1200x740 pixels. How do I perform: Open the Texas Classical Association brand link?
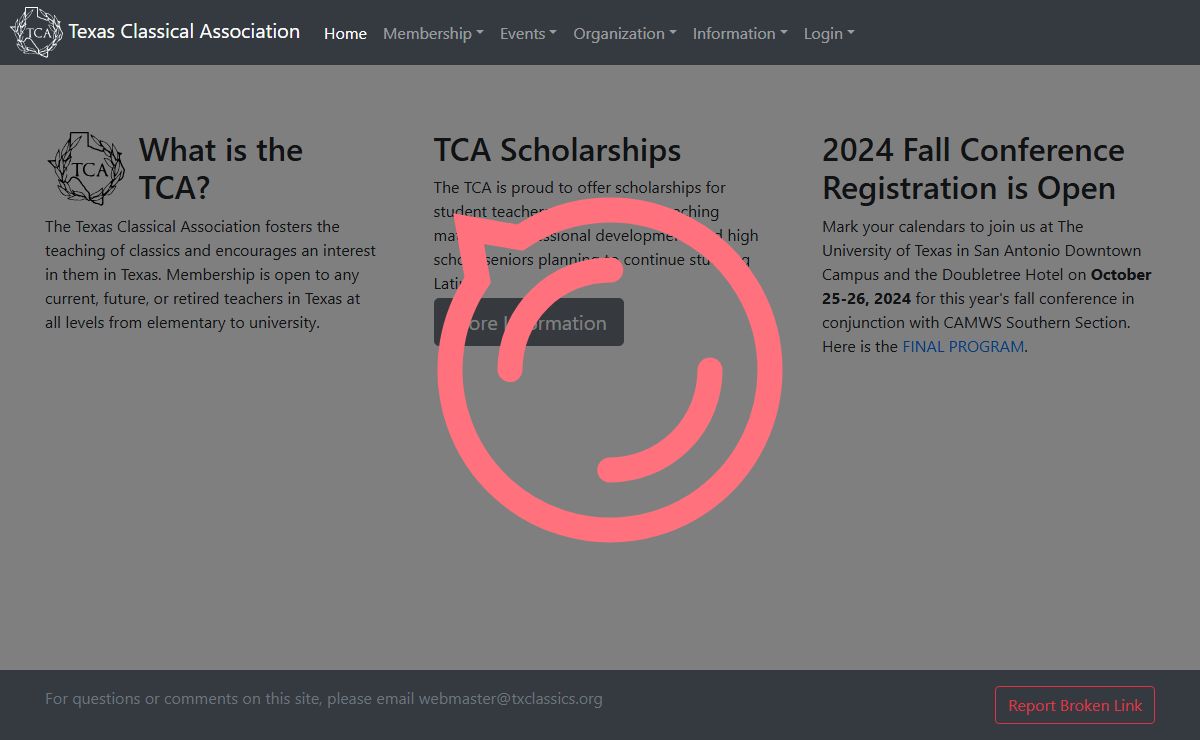(184, 32)
